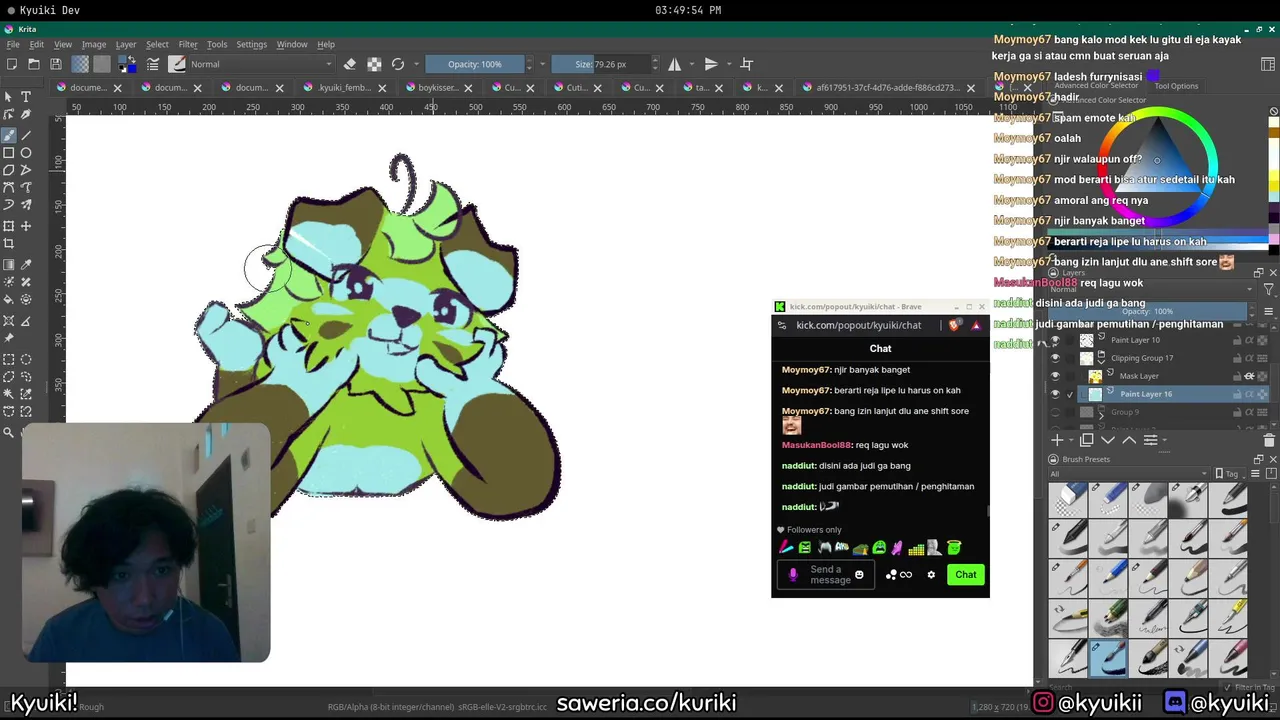Open the layer filter funnel menu

pos(1269,289)
